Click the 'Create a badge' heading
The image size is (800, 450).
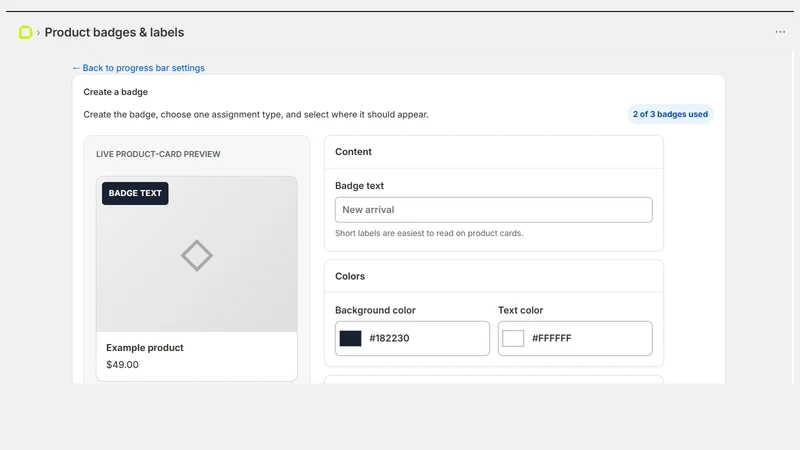116,92
